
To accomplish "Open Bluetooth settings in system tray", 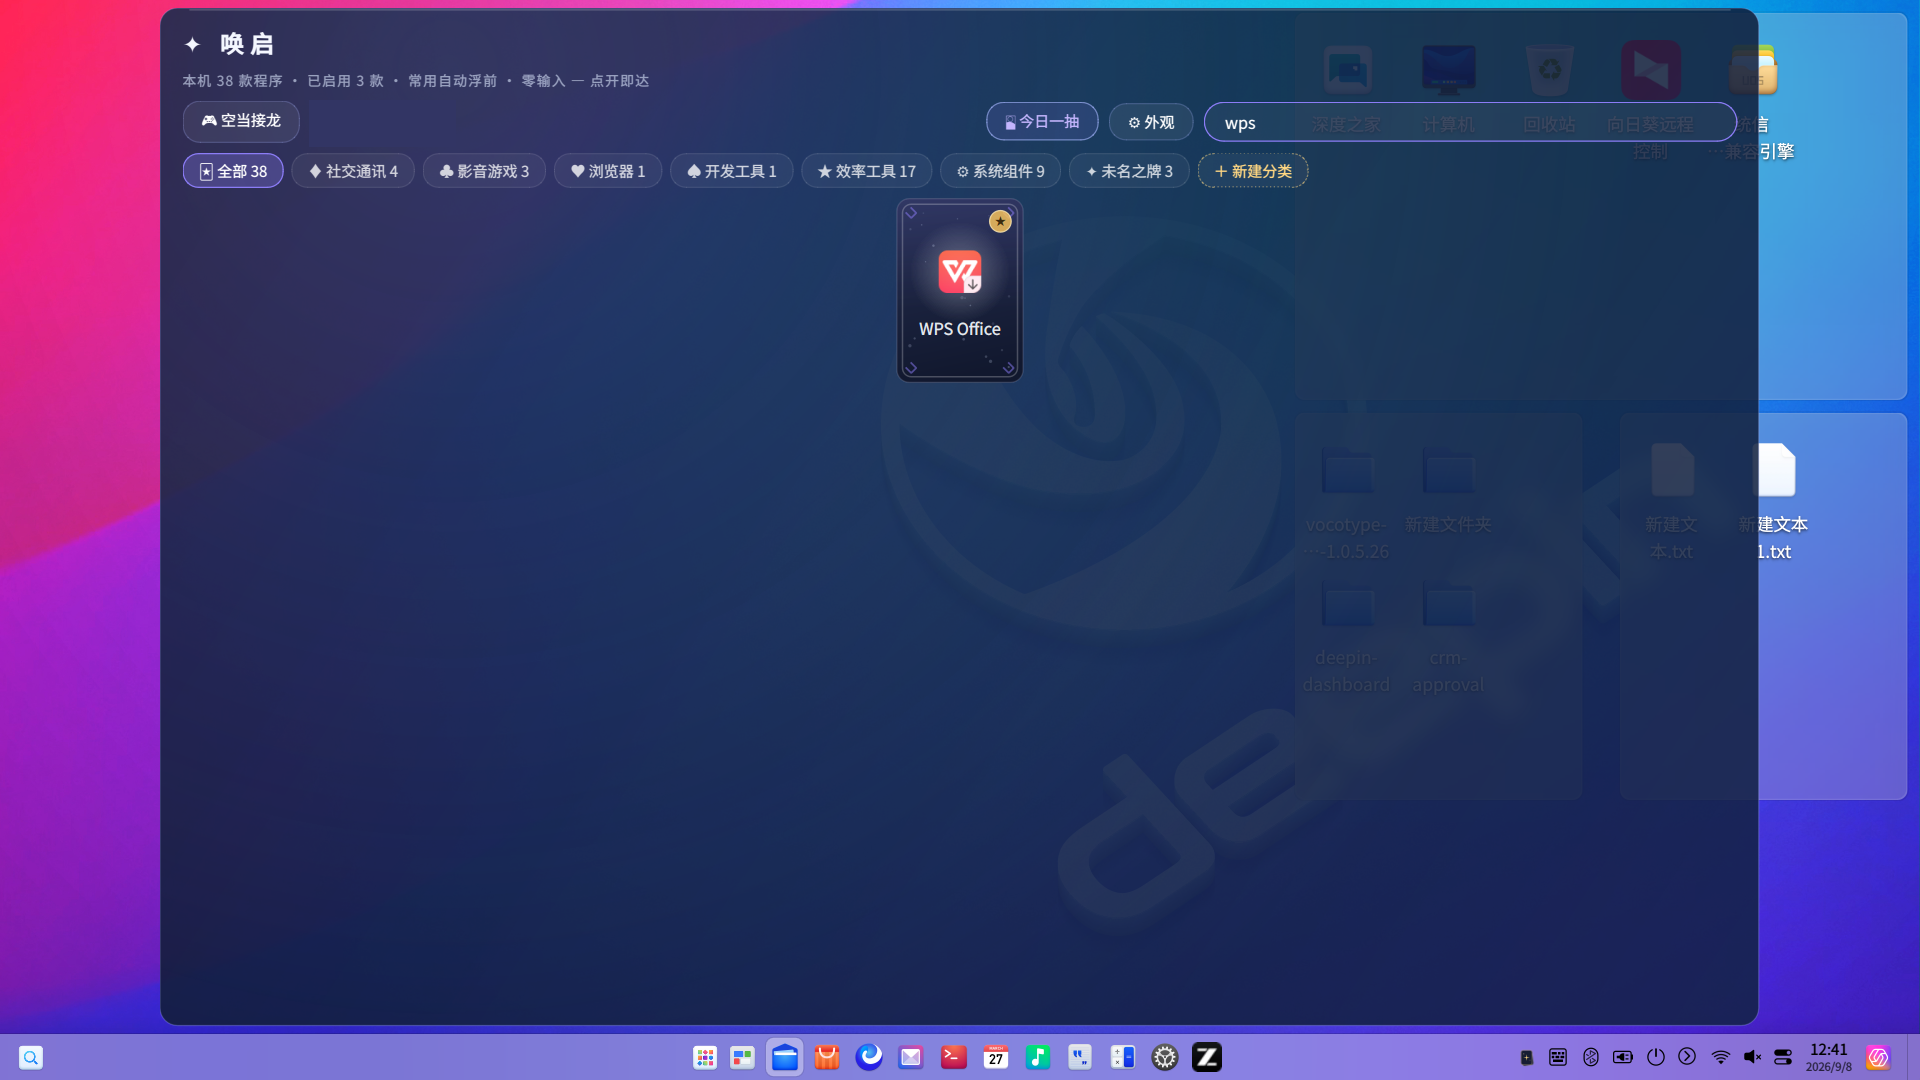I will (1591, 1057).
